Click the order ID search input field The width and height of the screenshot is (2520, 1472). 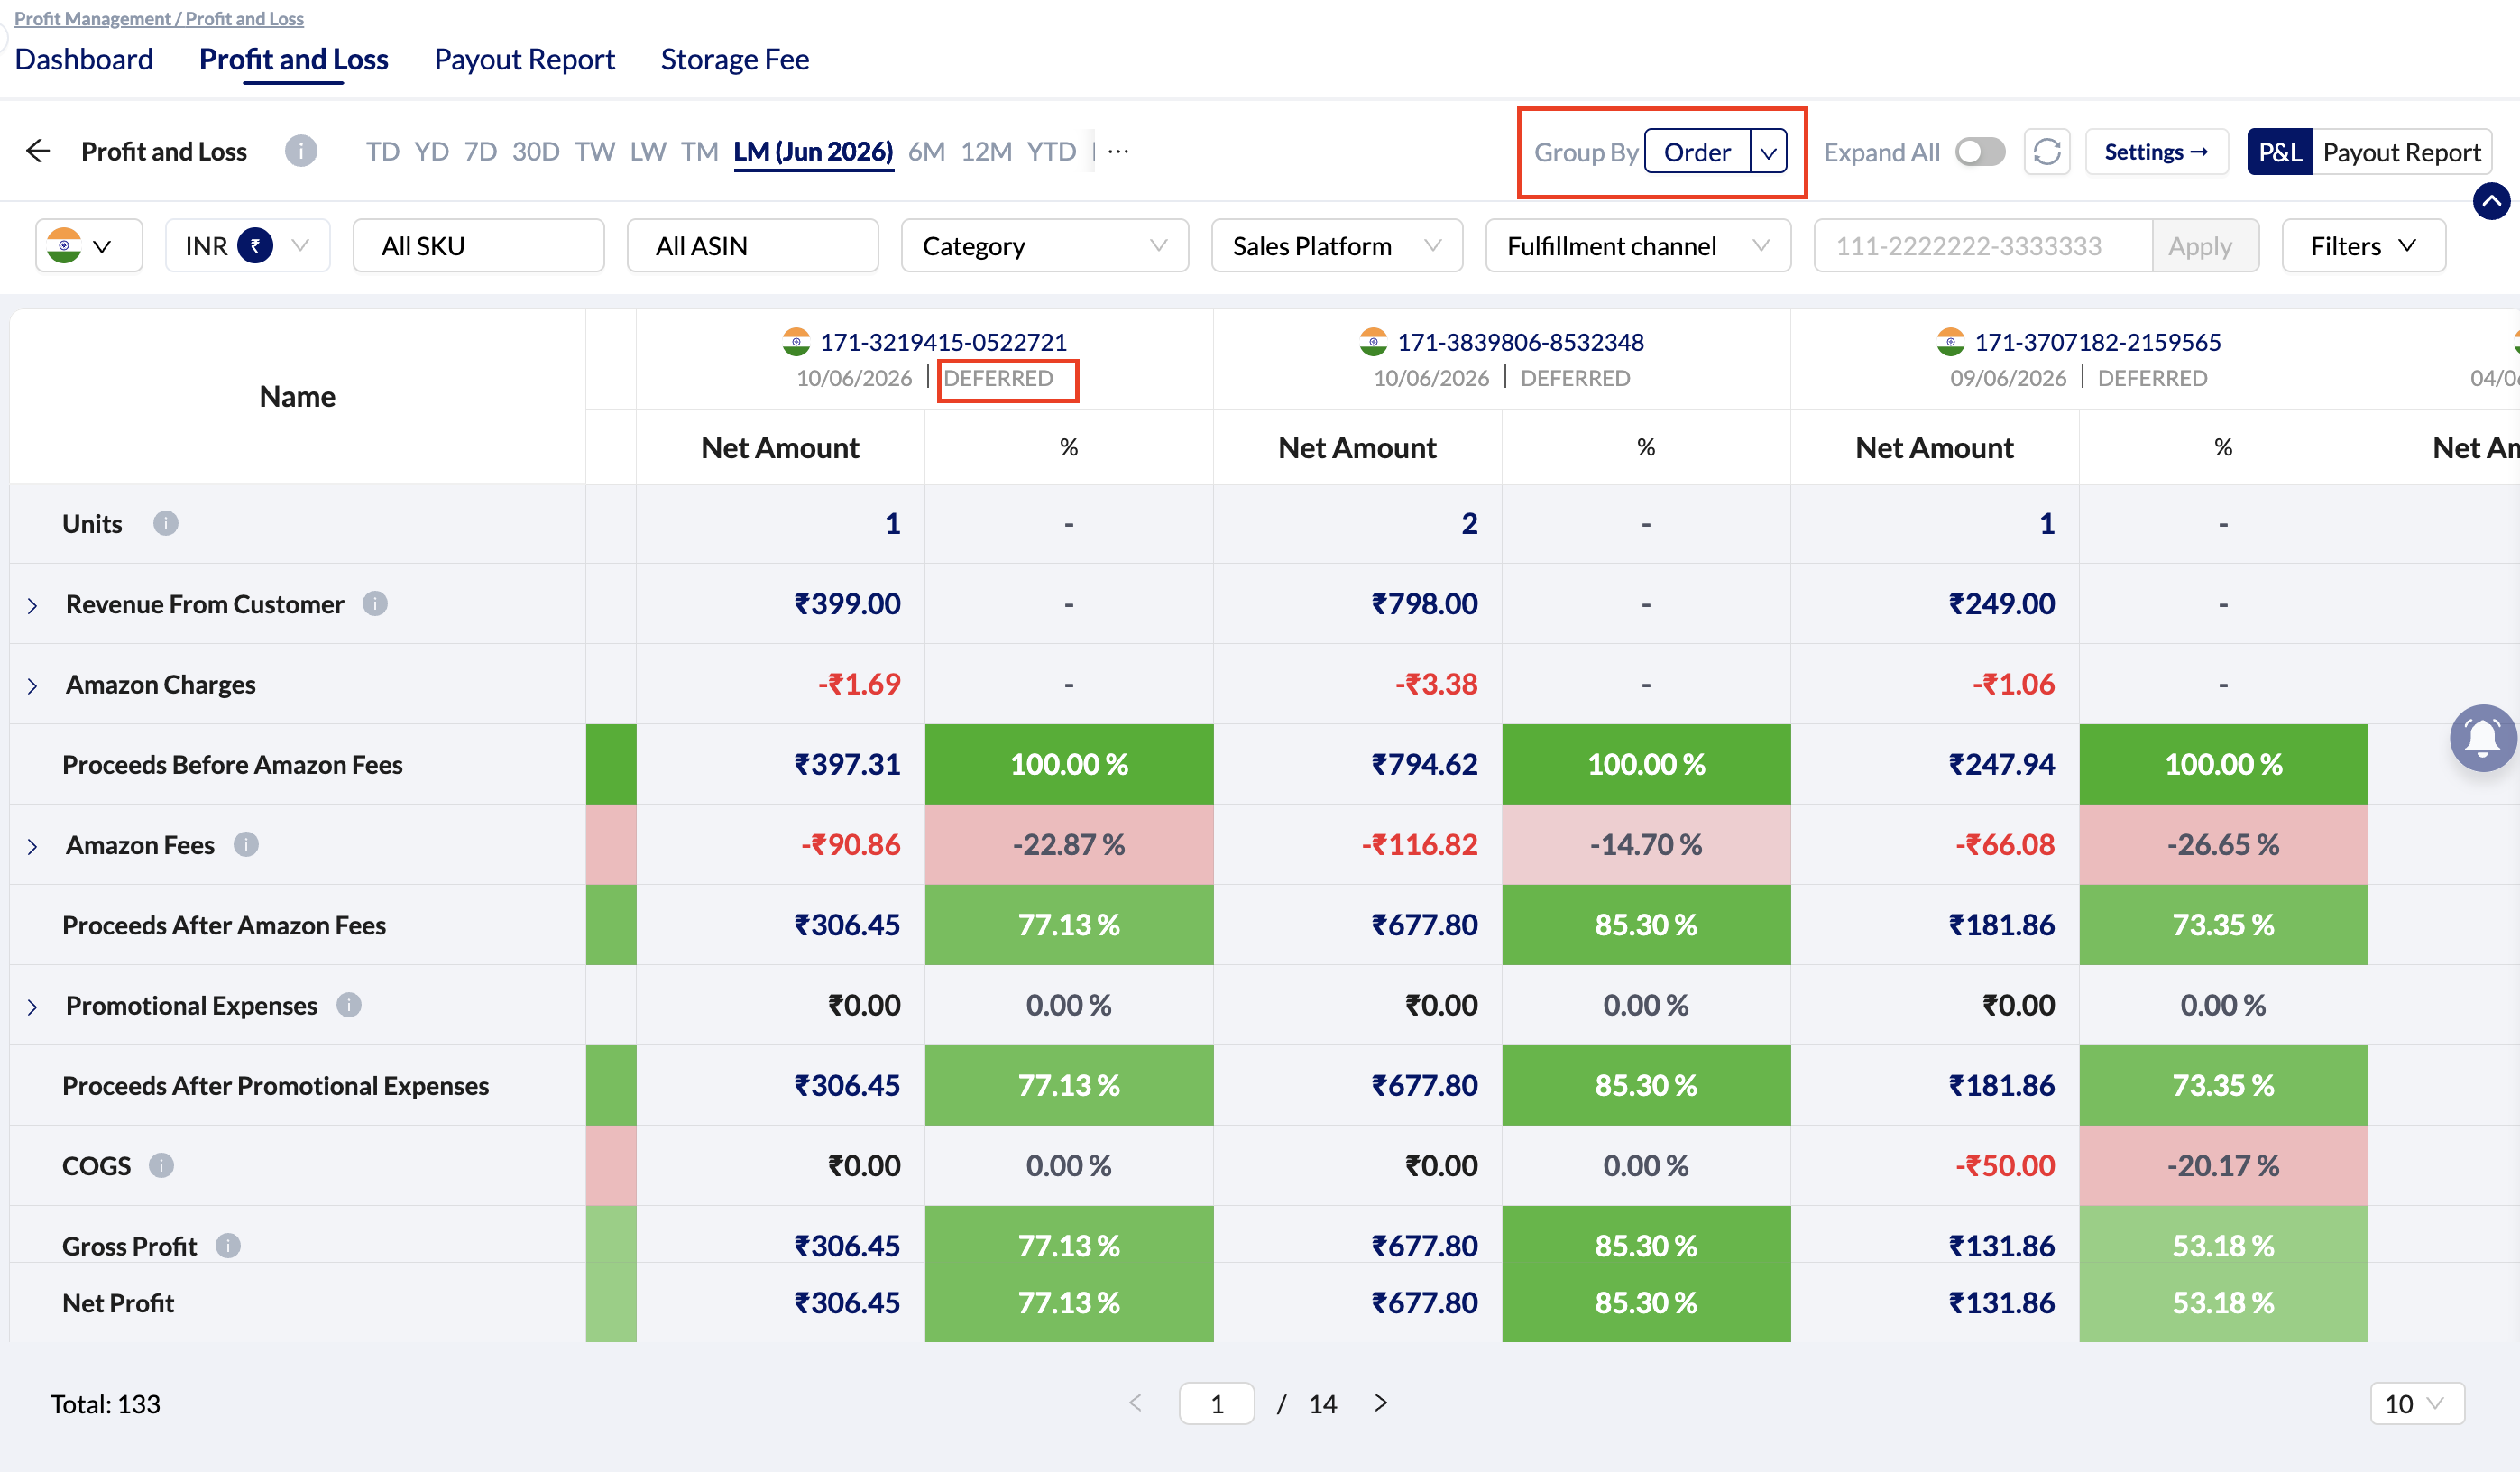tap(1982, 246)
